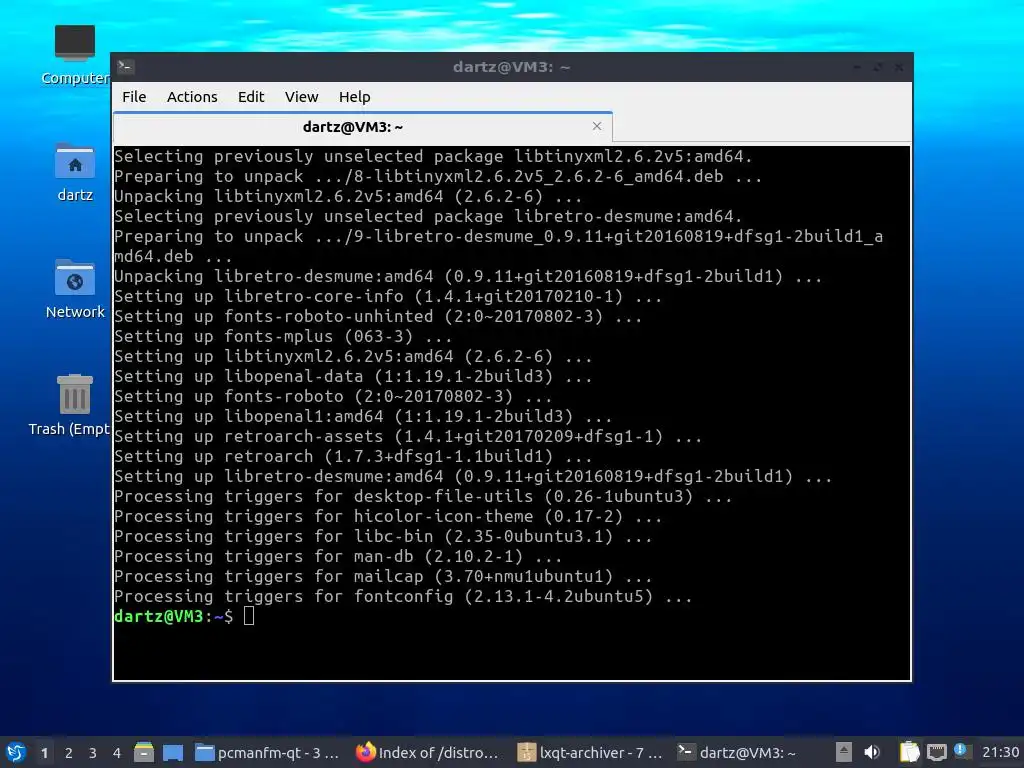The height and width of the screenshot is (768, 1024).
Task: Switch to workspace 3
Action: [x=93, y=753]
